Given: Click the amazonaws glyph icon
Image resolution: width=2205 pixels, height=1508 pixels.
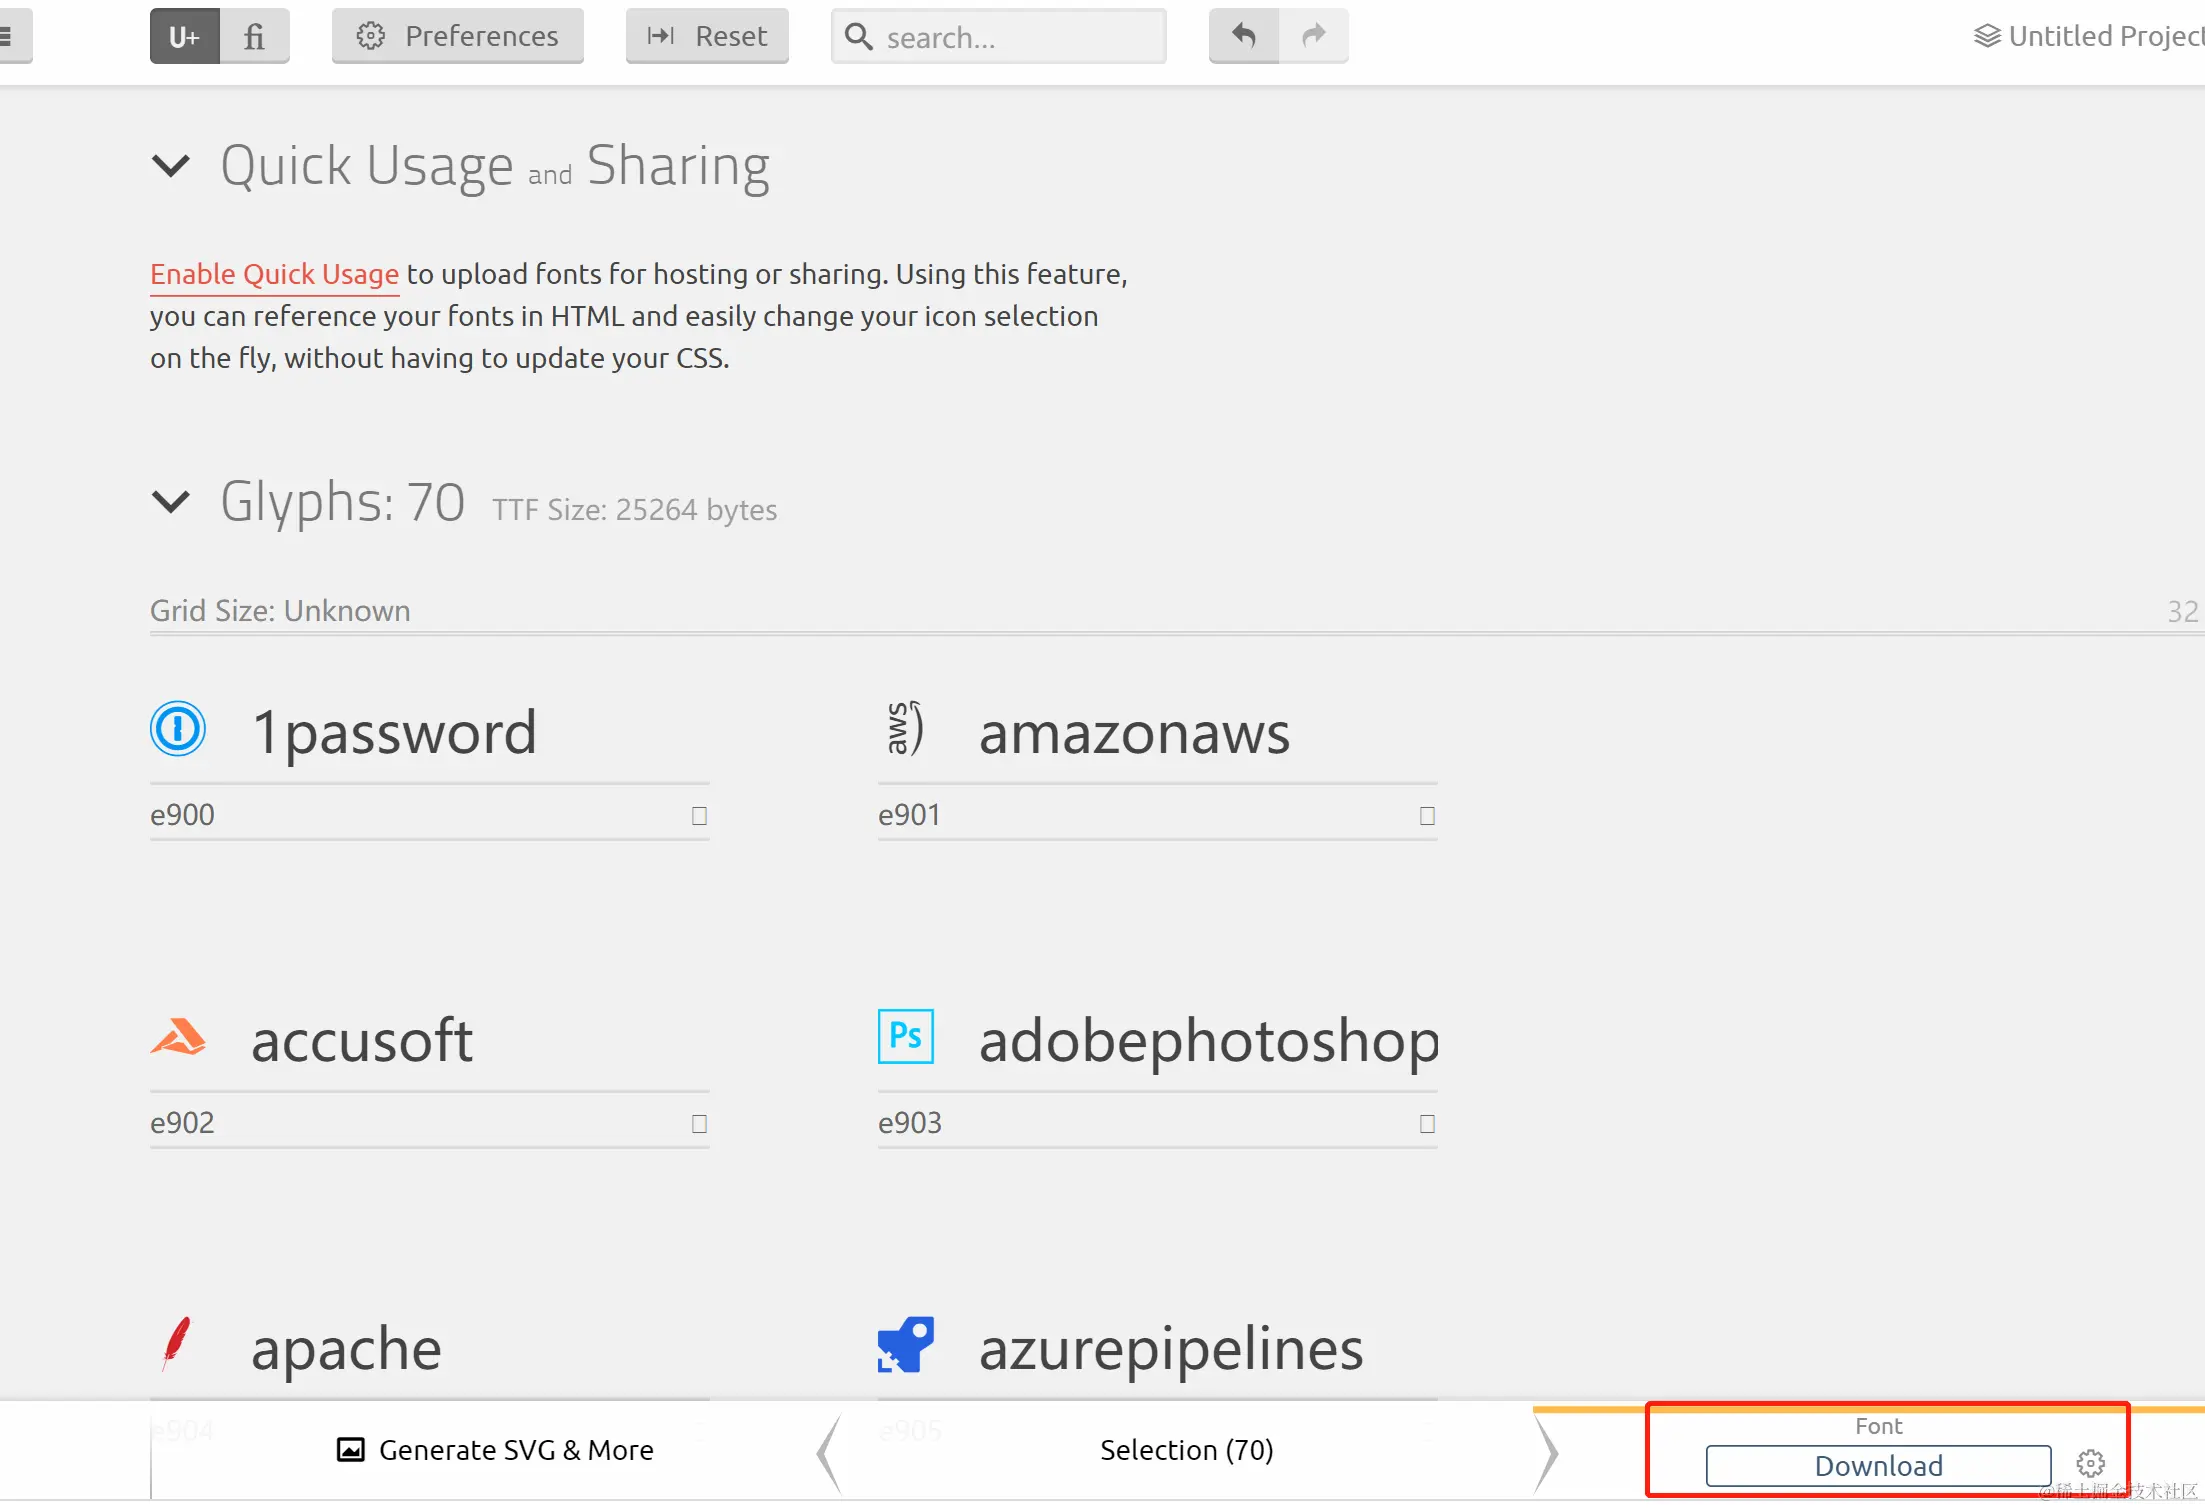Looking at the screenshot, I should [x=905, y=729].
